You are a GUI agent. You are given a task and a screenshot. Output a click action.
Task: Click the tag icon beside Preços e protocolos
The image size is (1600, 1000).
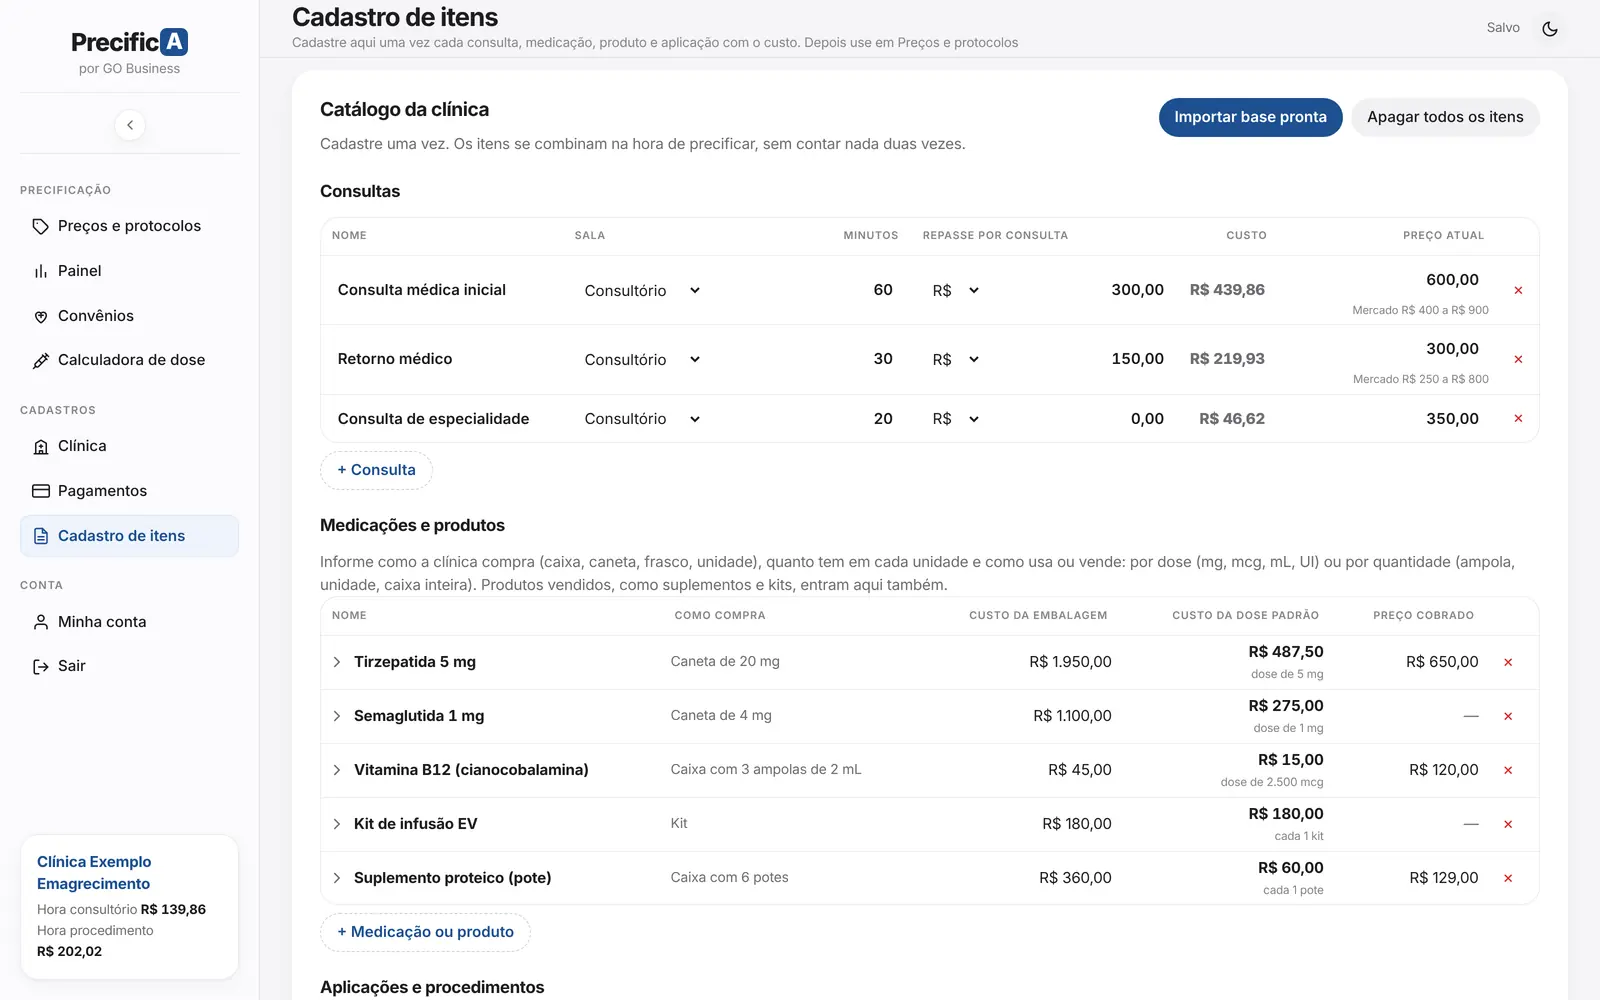(41, 226)
